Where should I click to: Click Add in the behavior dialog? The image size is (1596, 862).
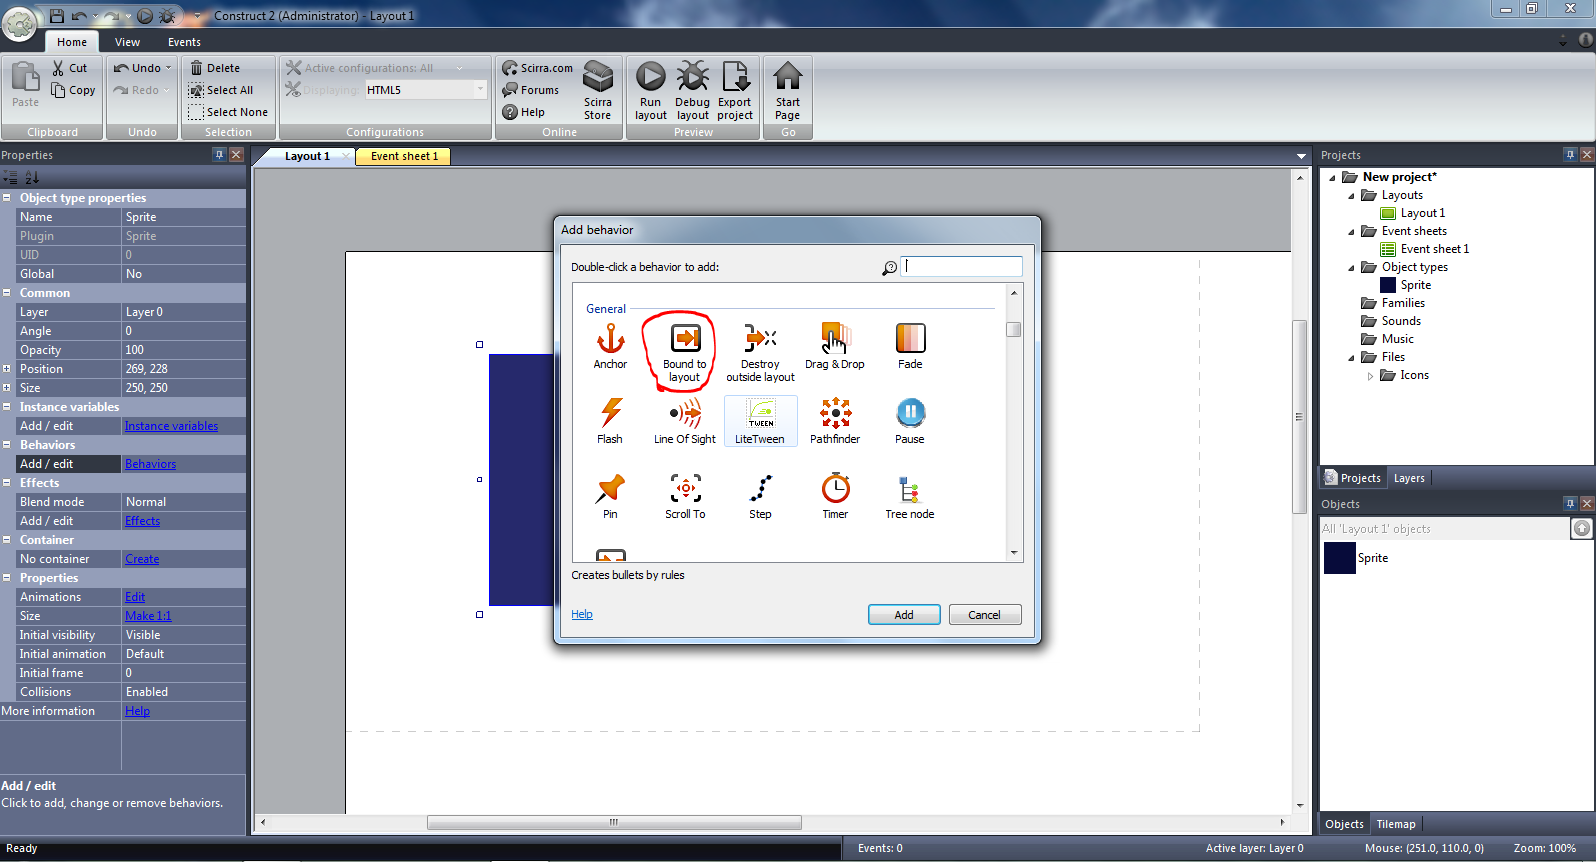[904, 615]
